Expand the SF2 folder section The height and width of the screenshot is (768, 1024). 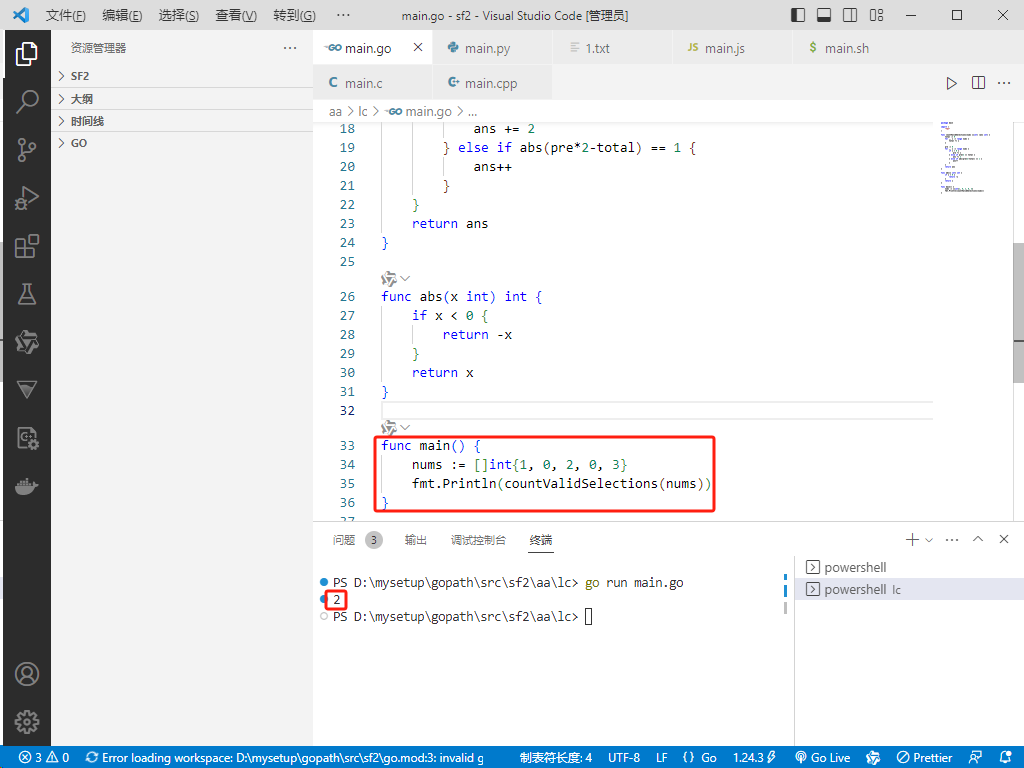pos(182,76)
